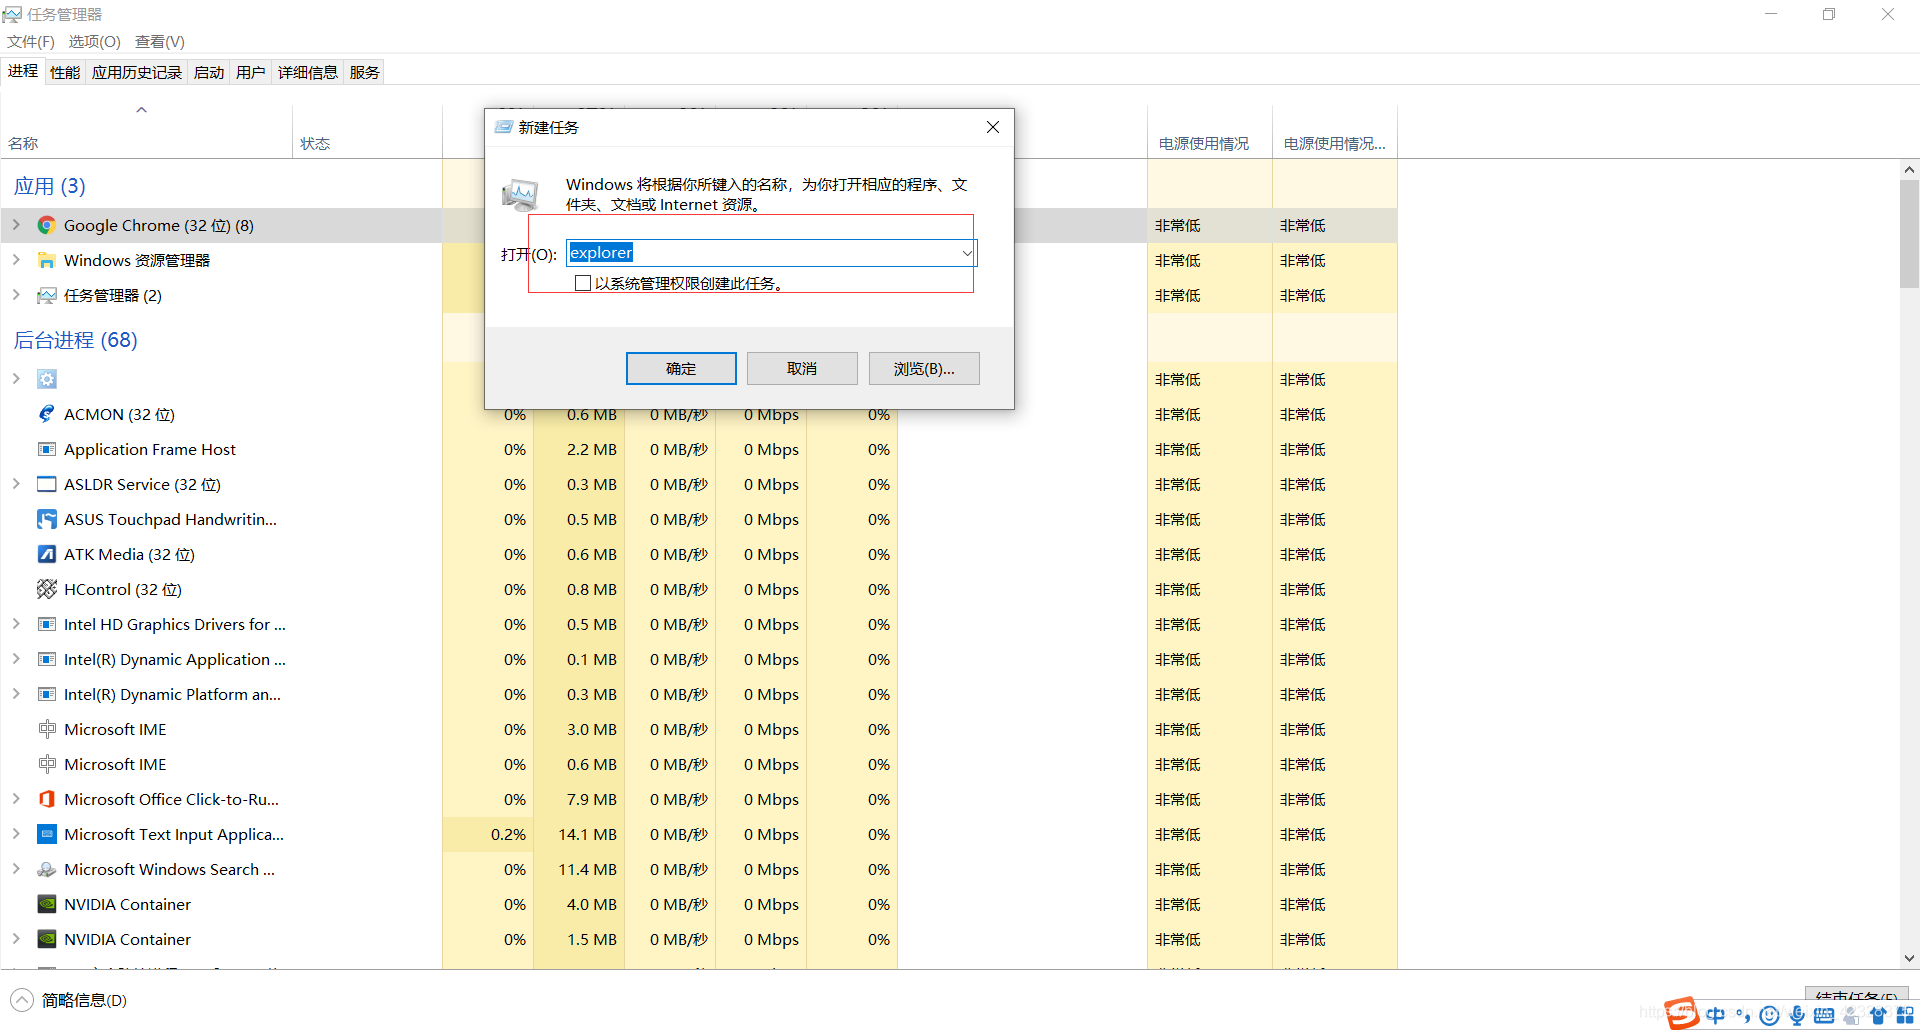This screenshot has width=1920, height=1030.
Task: Click the ATK Media icon
Action: (46, 554)
